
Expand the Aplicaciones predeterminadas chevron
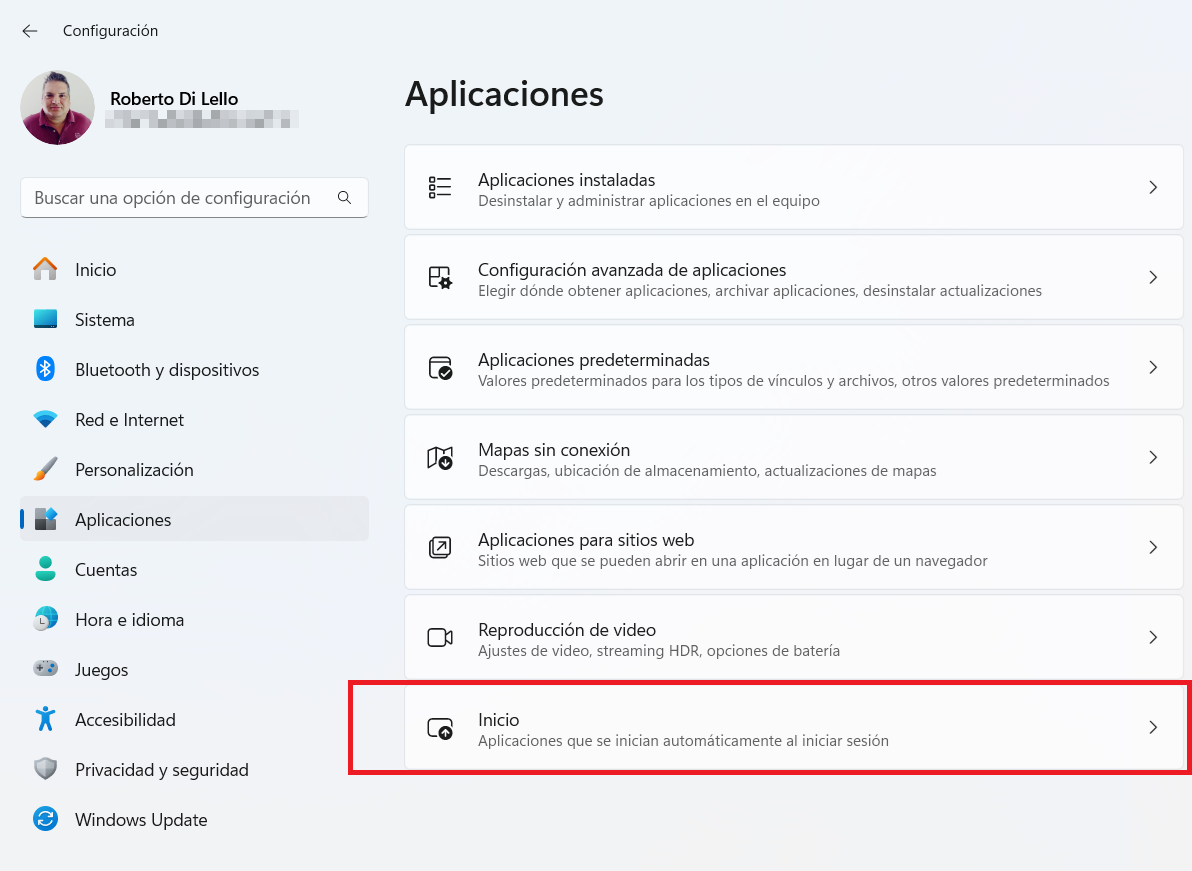[x=1153, y=368]
